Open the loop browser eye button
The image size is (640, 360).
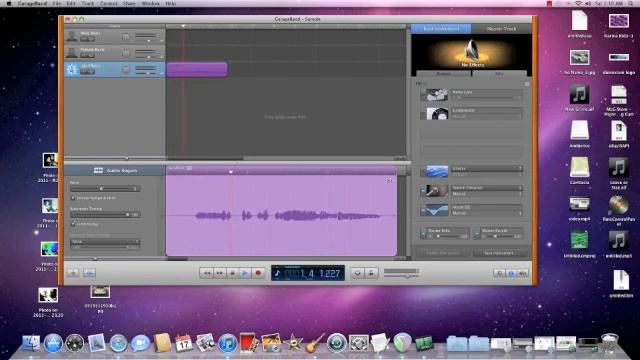pos(499,273)
